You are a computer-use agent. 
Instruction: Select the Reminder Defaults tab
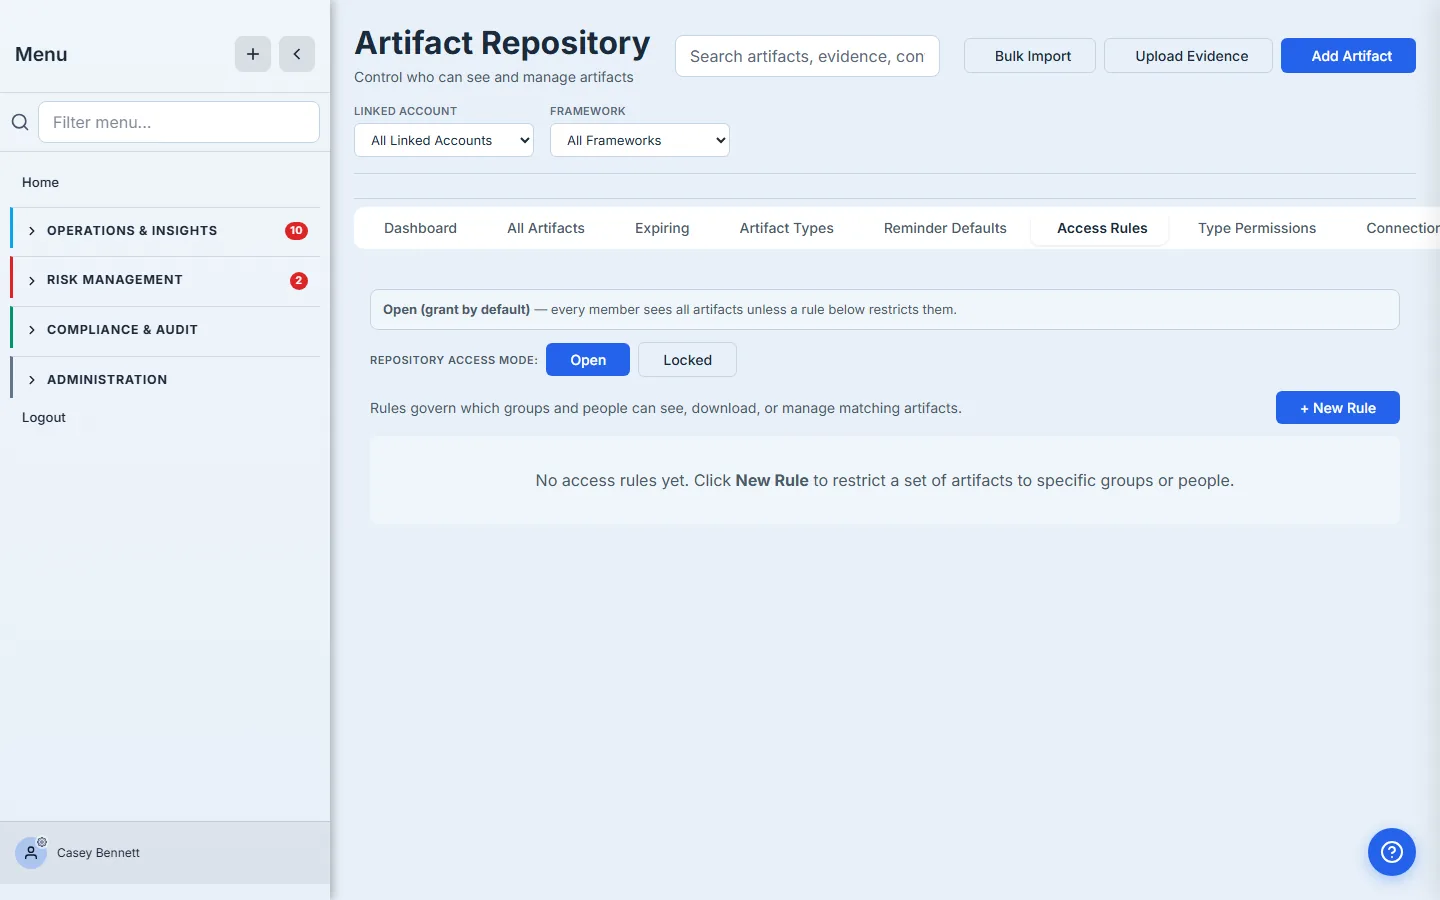click(945, 228)
